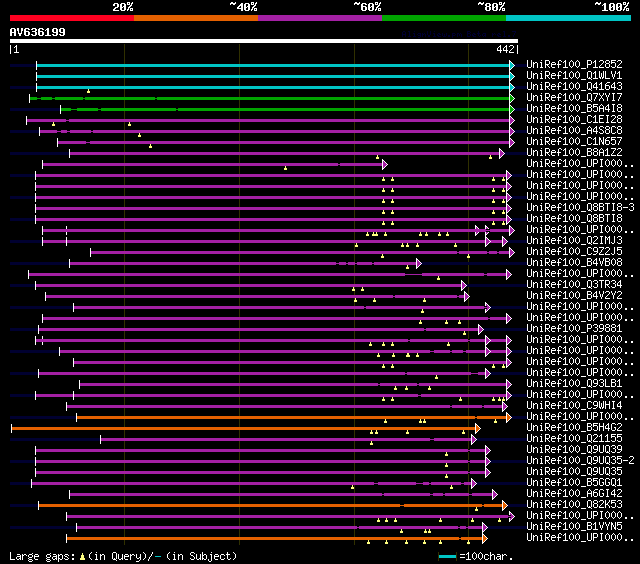This screenshot has height=564, width=640.
Task: Select the UniRef100_A6GI42 label
Action: pyautogui.click(x=574, y=494)
